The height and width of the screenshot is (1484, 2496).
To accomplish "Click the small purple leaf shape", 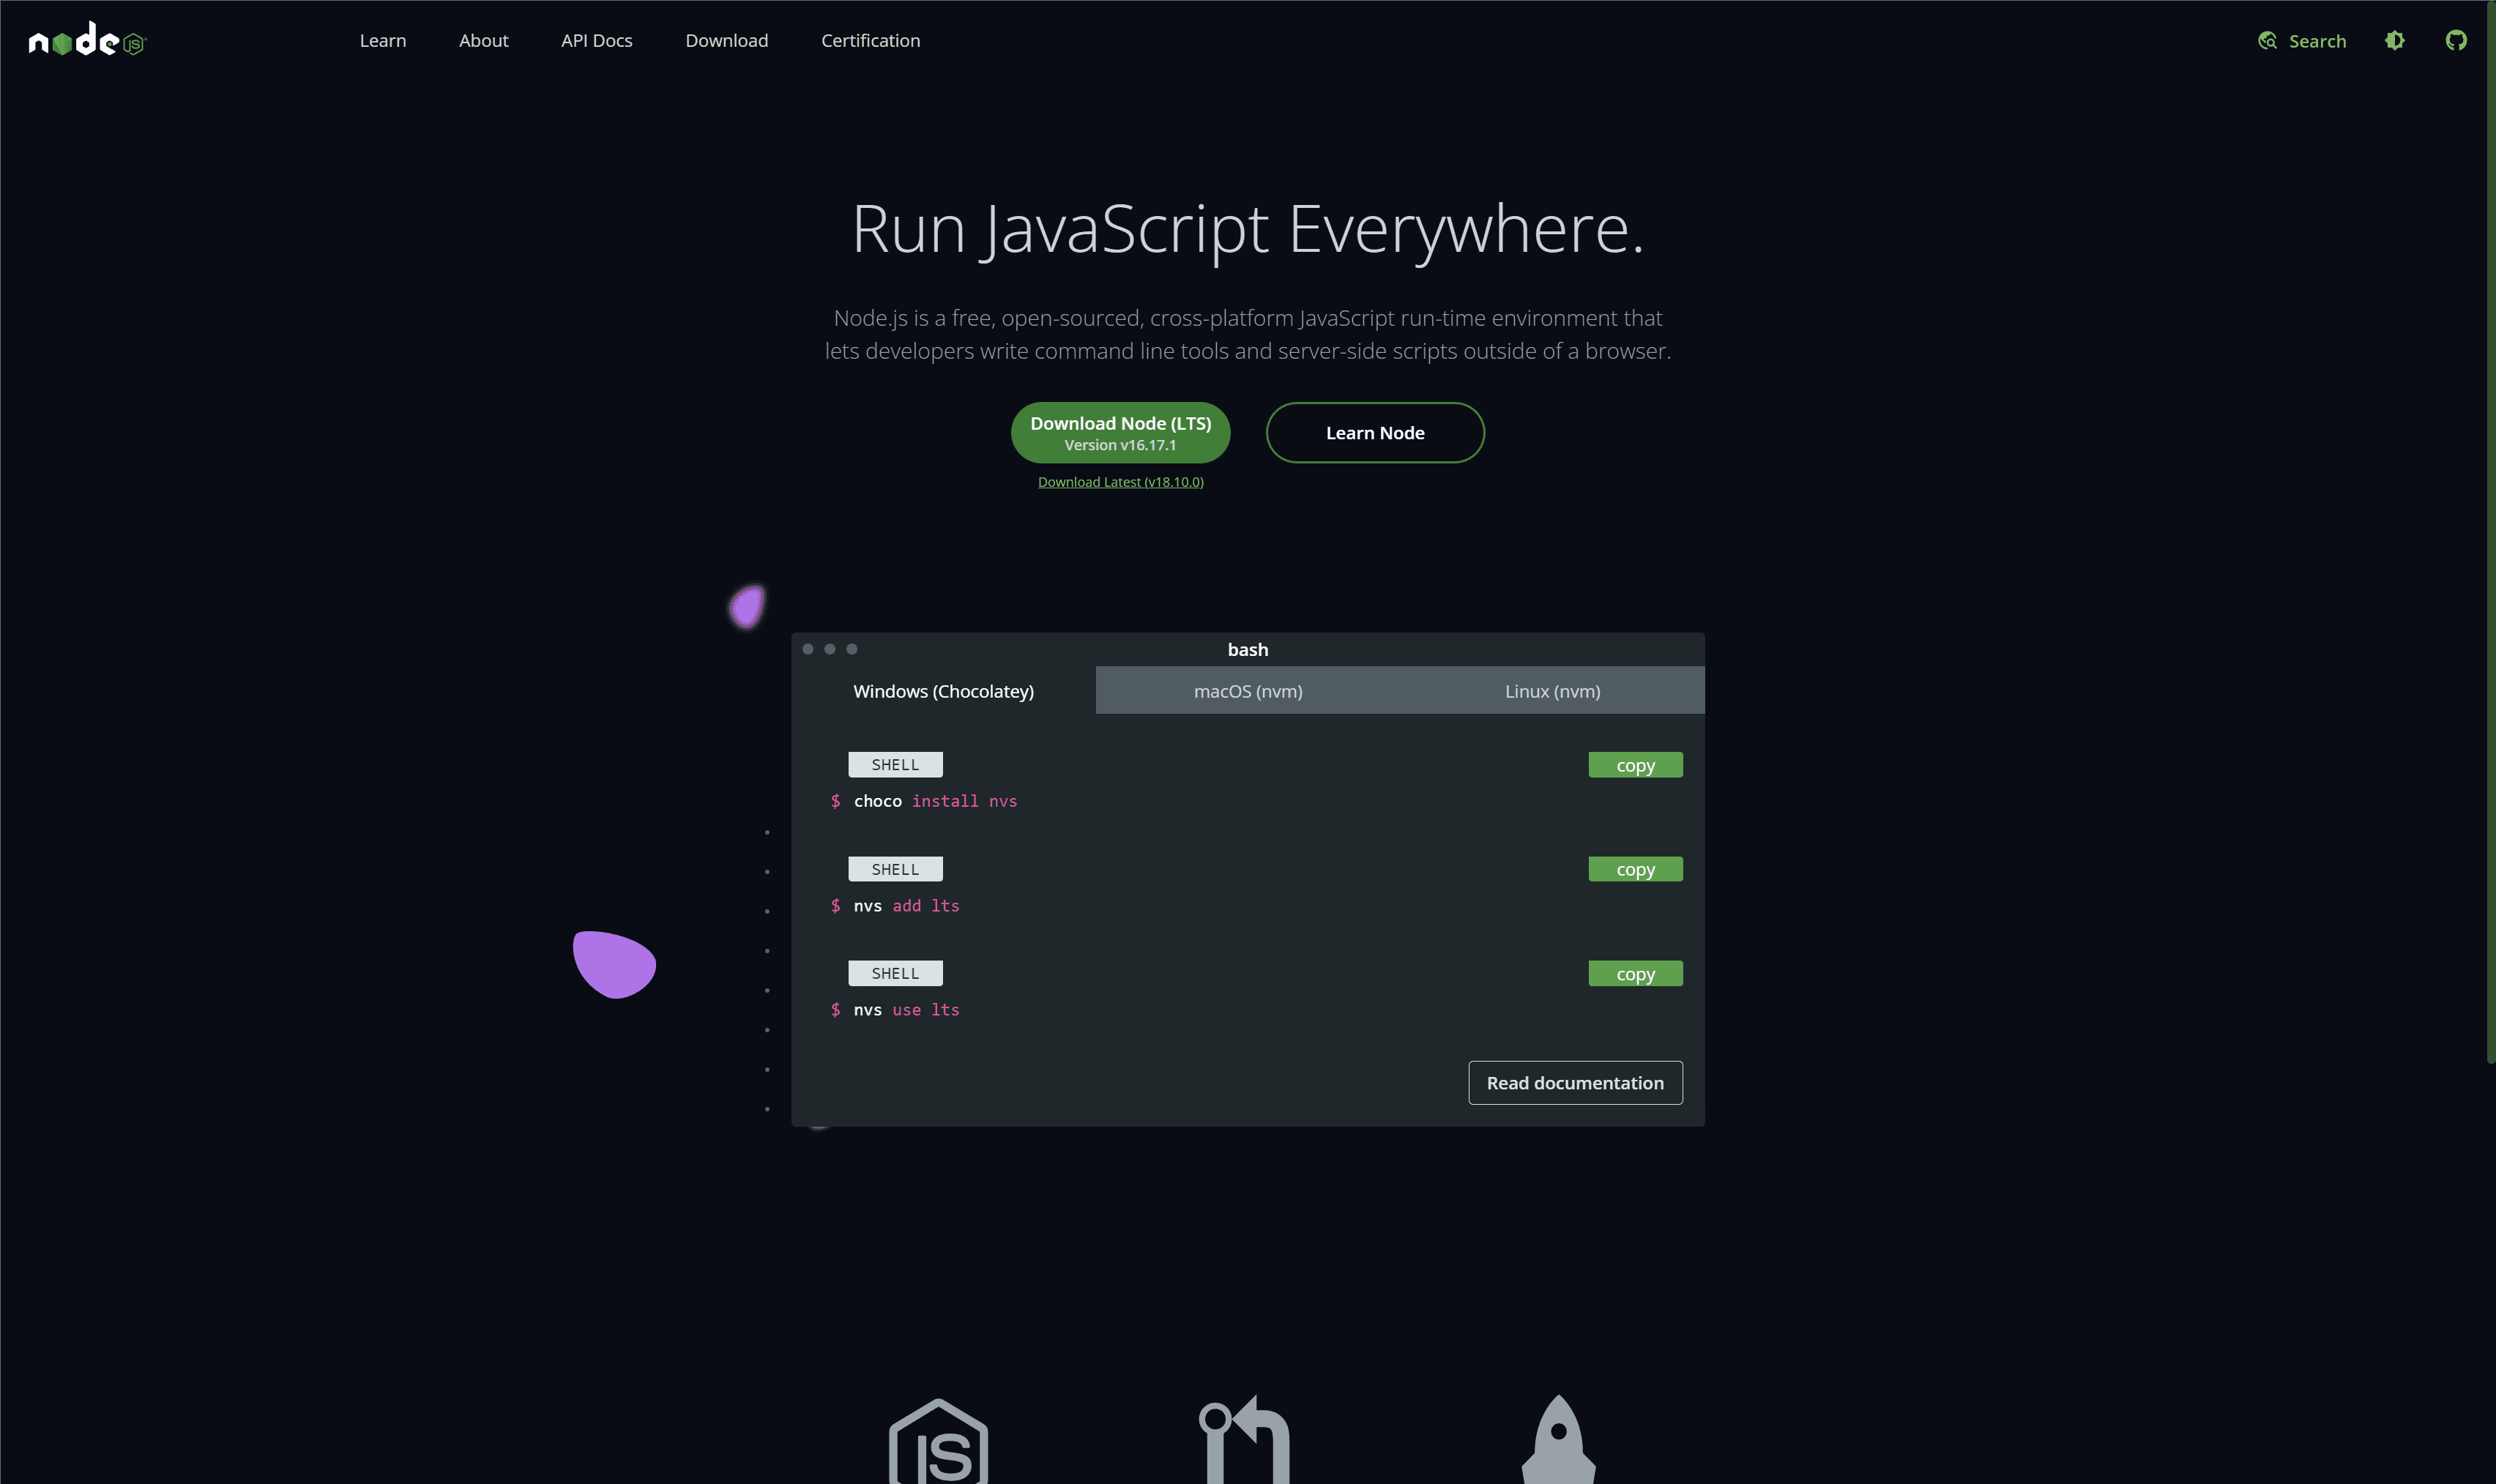I will (746, 607).
